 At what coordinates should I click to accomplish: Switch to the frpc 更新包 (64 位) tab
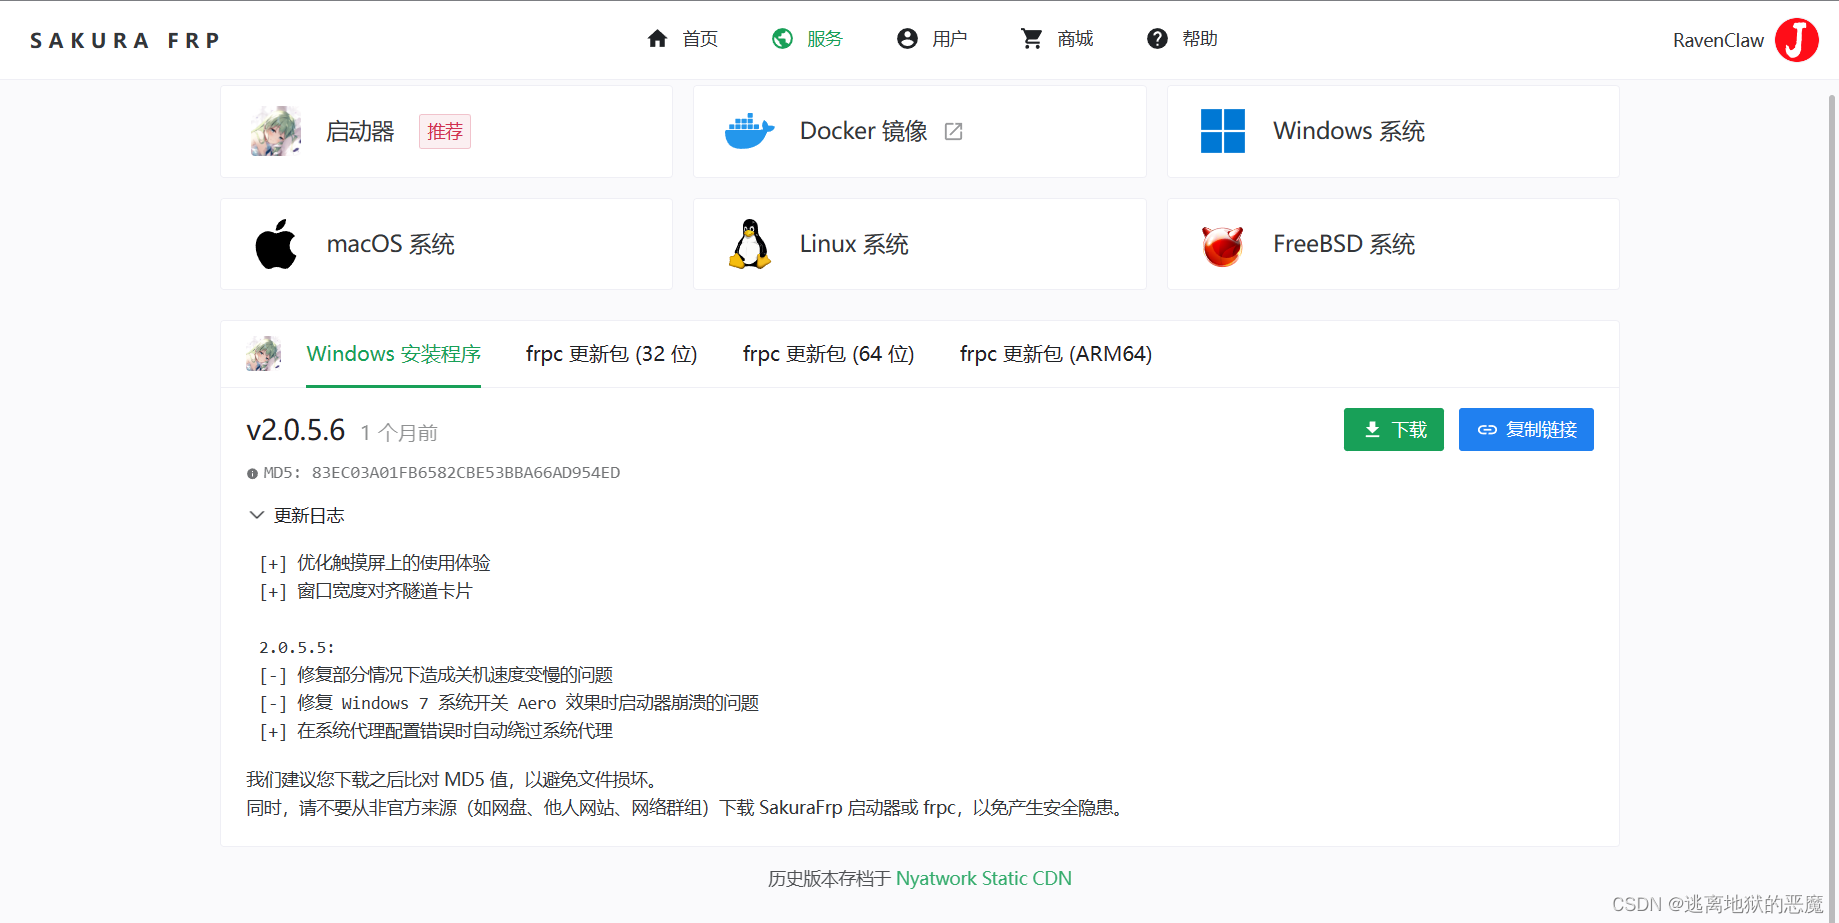pos(828,354)
